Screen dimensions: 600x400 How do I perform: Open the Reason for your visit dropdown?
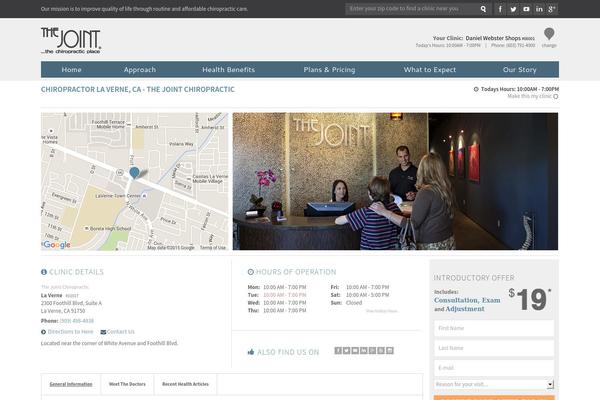(x=494, y=384)
